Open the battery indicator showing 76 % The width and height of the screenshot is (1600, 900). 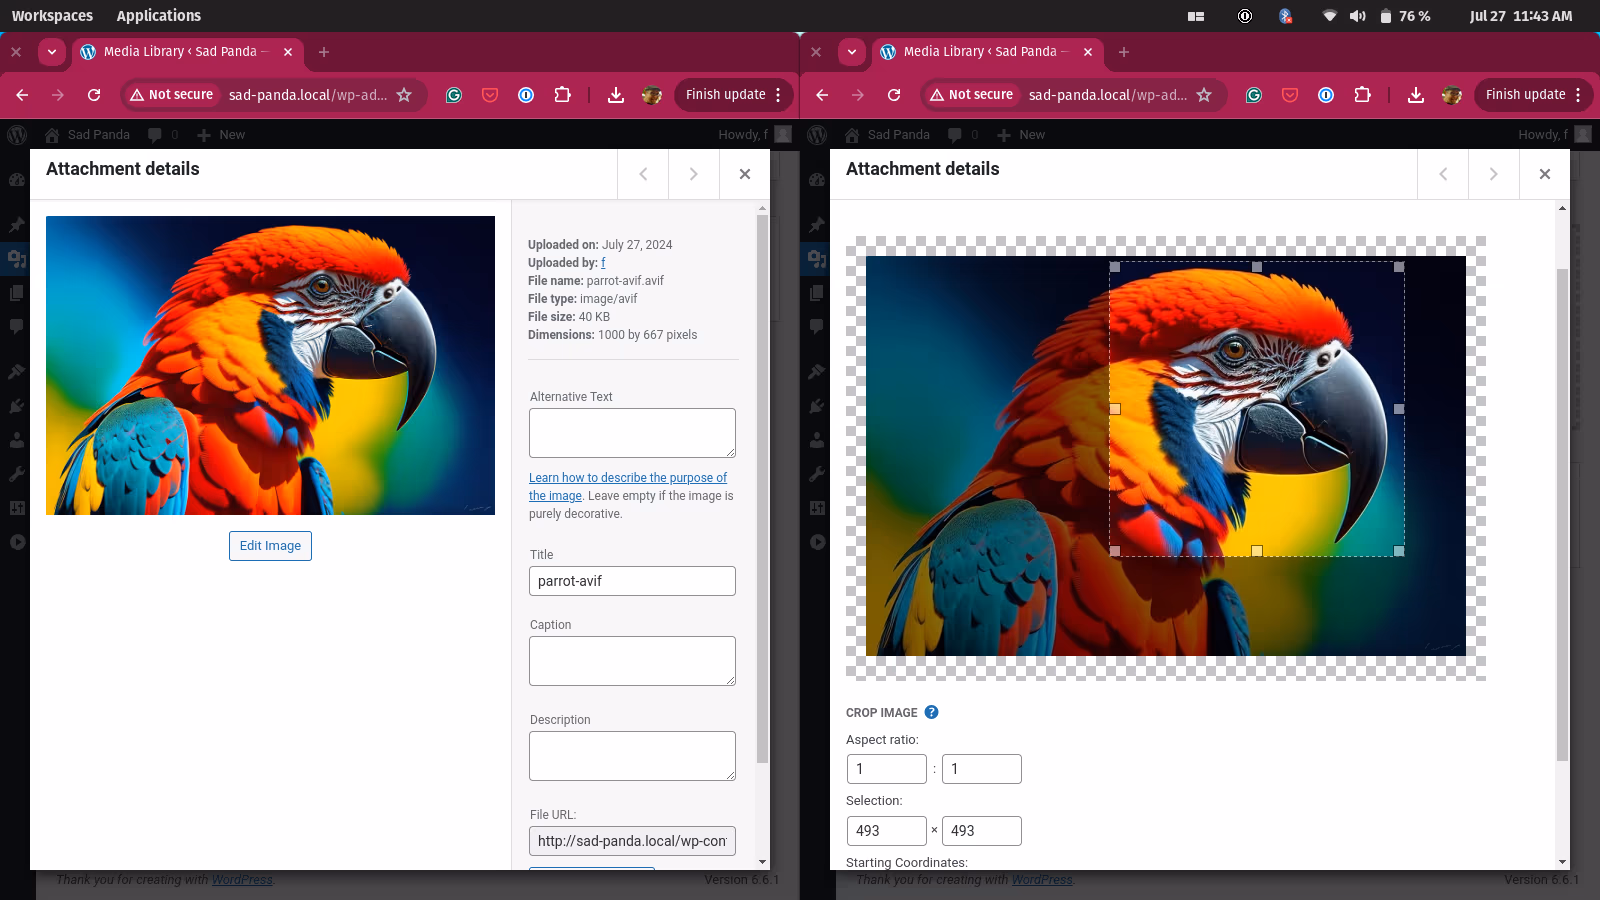(x=1405, y=16)
